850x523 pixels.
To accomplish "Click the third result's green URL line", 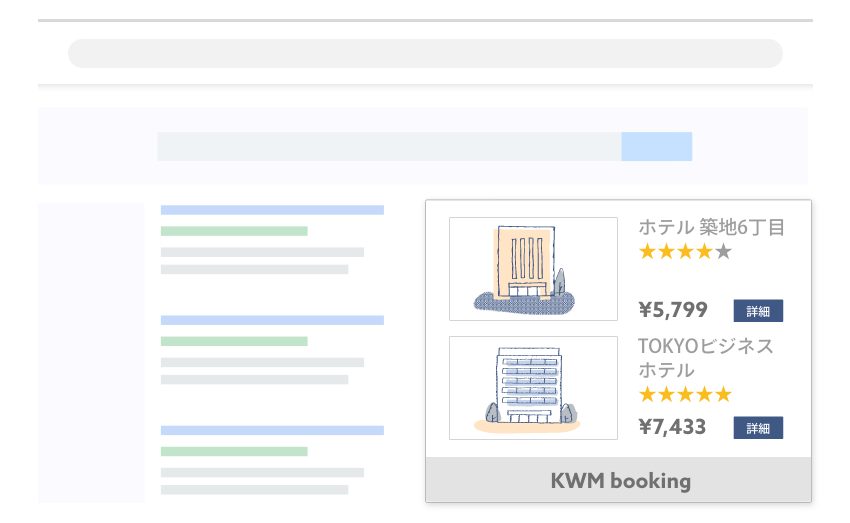I will pyautogui.click(x=234, y=451).
